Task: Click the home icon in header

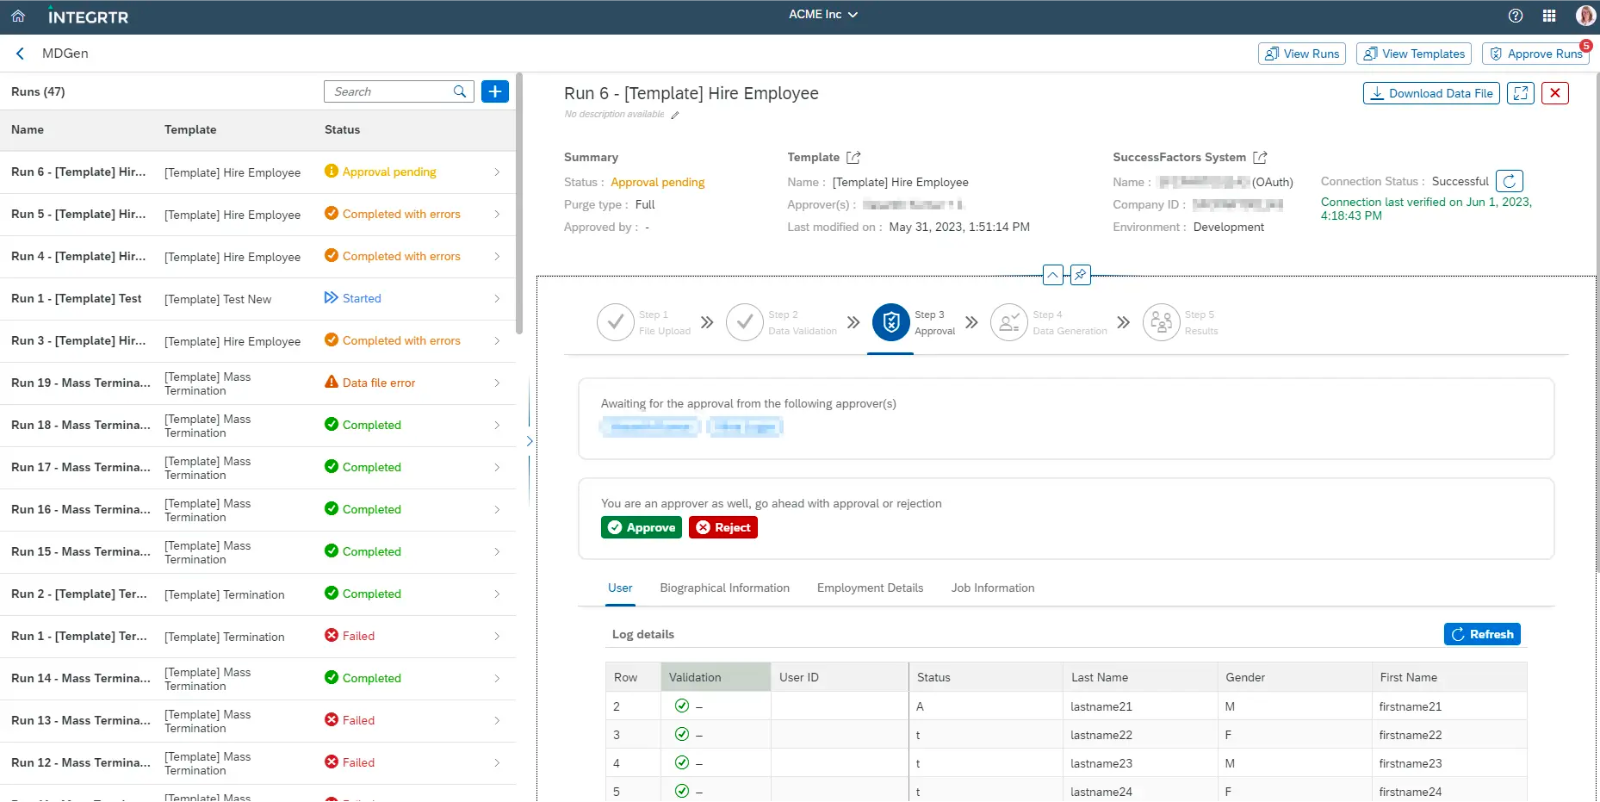Action: 18,16
